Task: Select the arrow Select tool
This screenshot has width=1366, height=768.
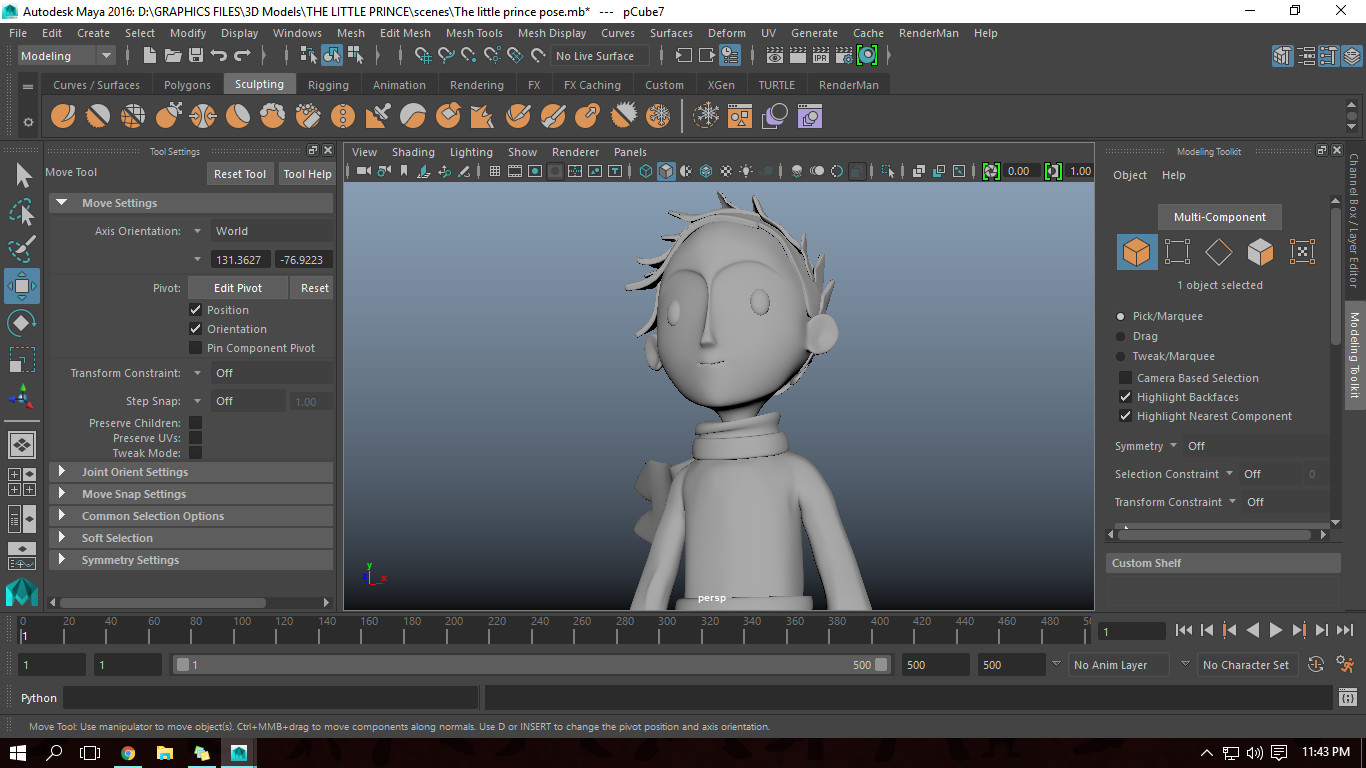Action: [22, 176]
